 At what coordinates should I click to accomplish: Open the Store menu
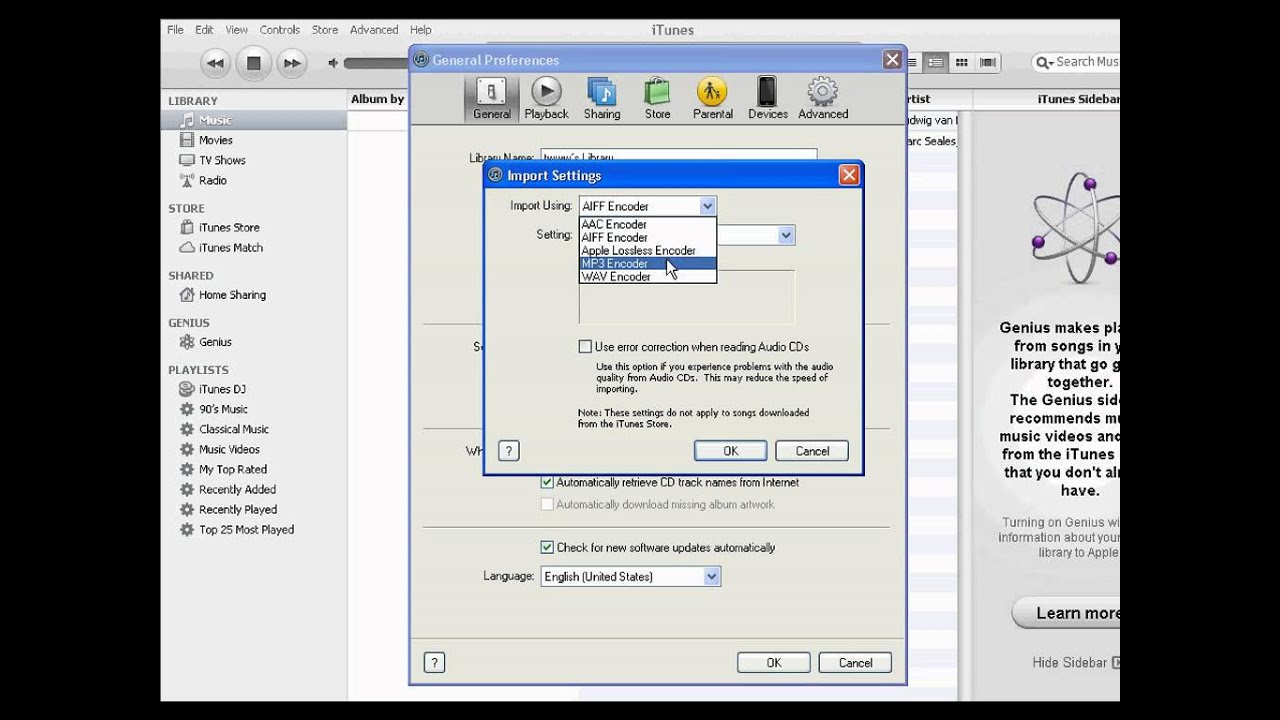click(325, 30)
